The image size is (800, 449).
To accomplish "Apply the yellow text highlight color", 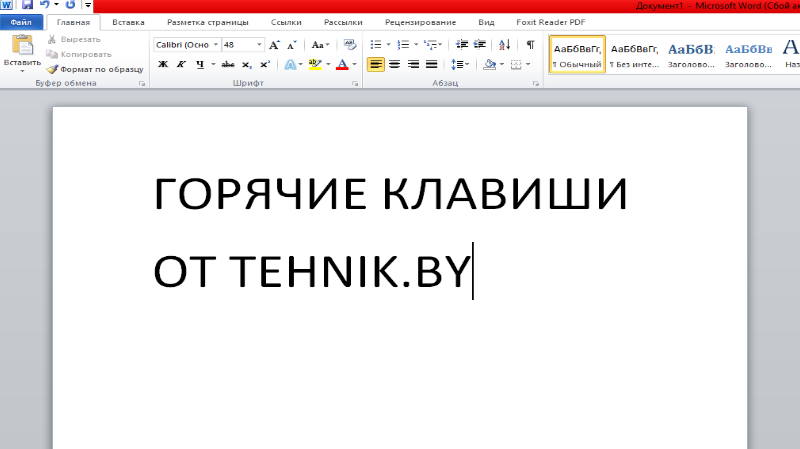I will point(315,64).
